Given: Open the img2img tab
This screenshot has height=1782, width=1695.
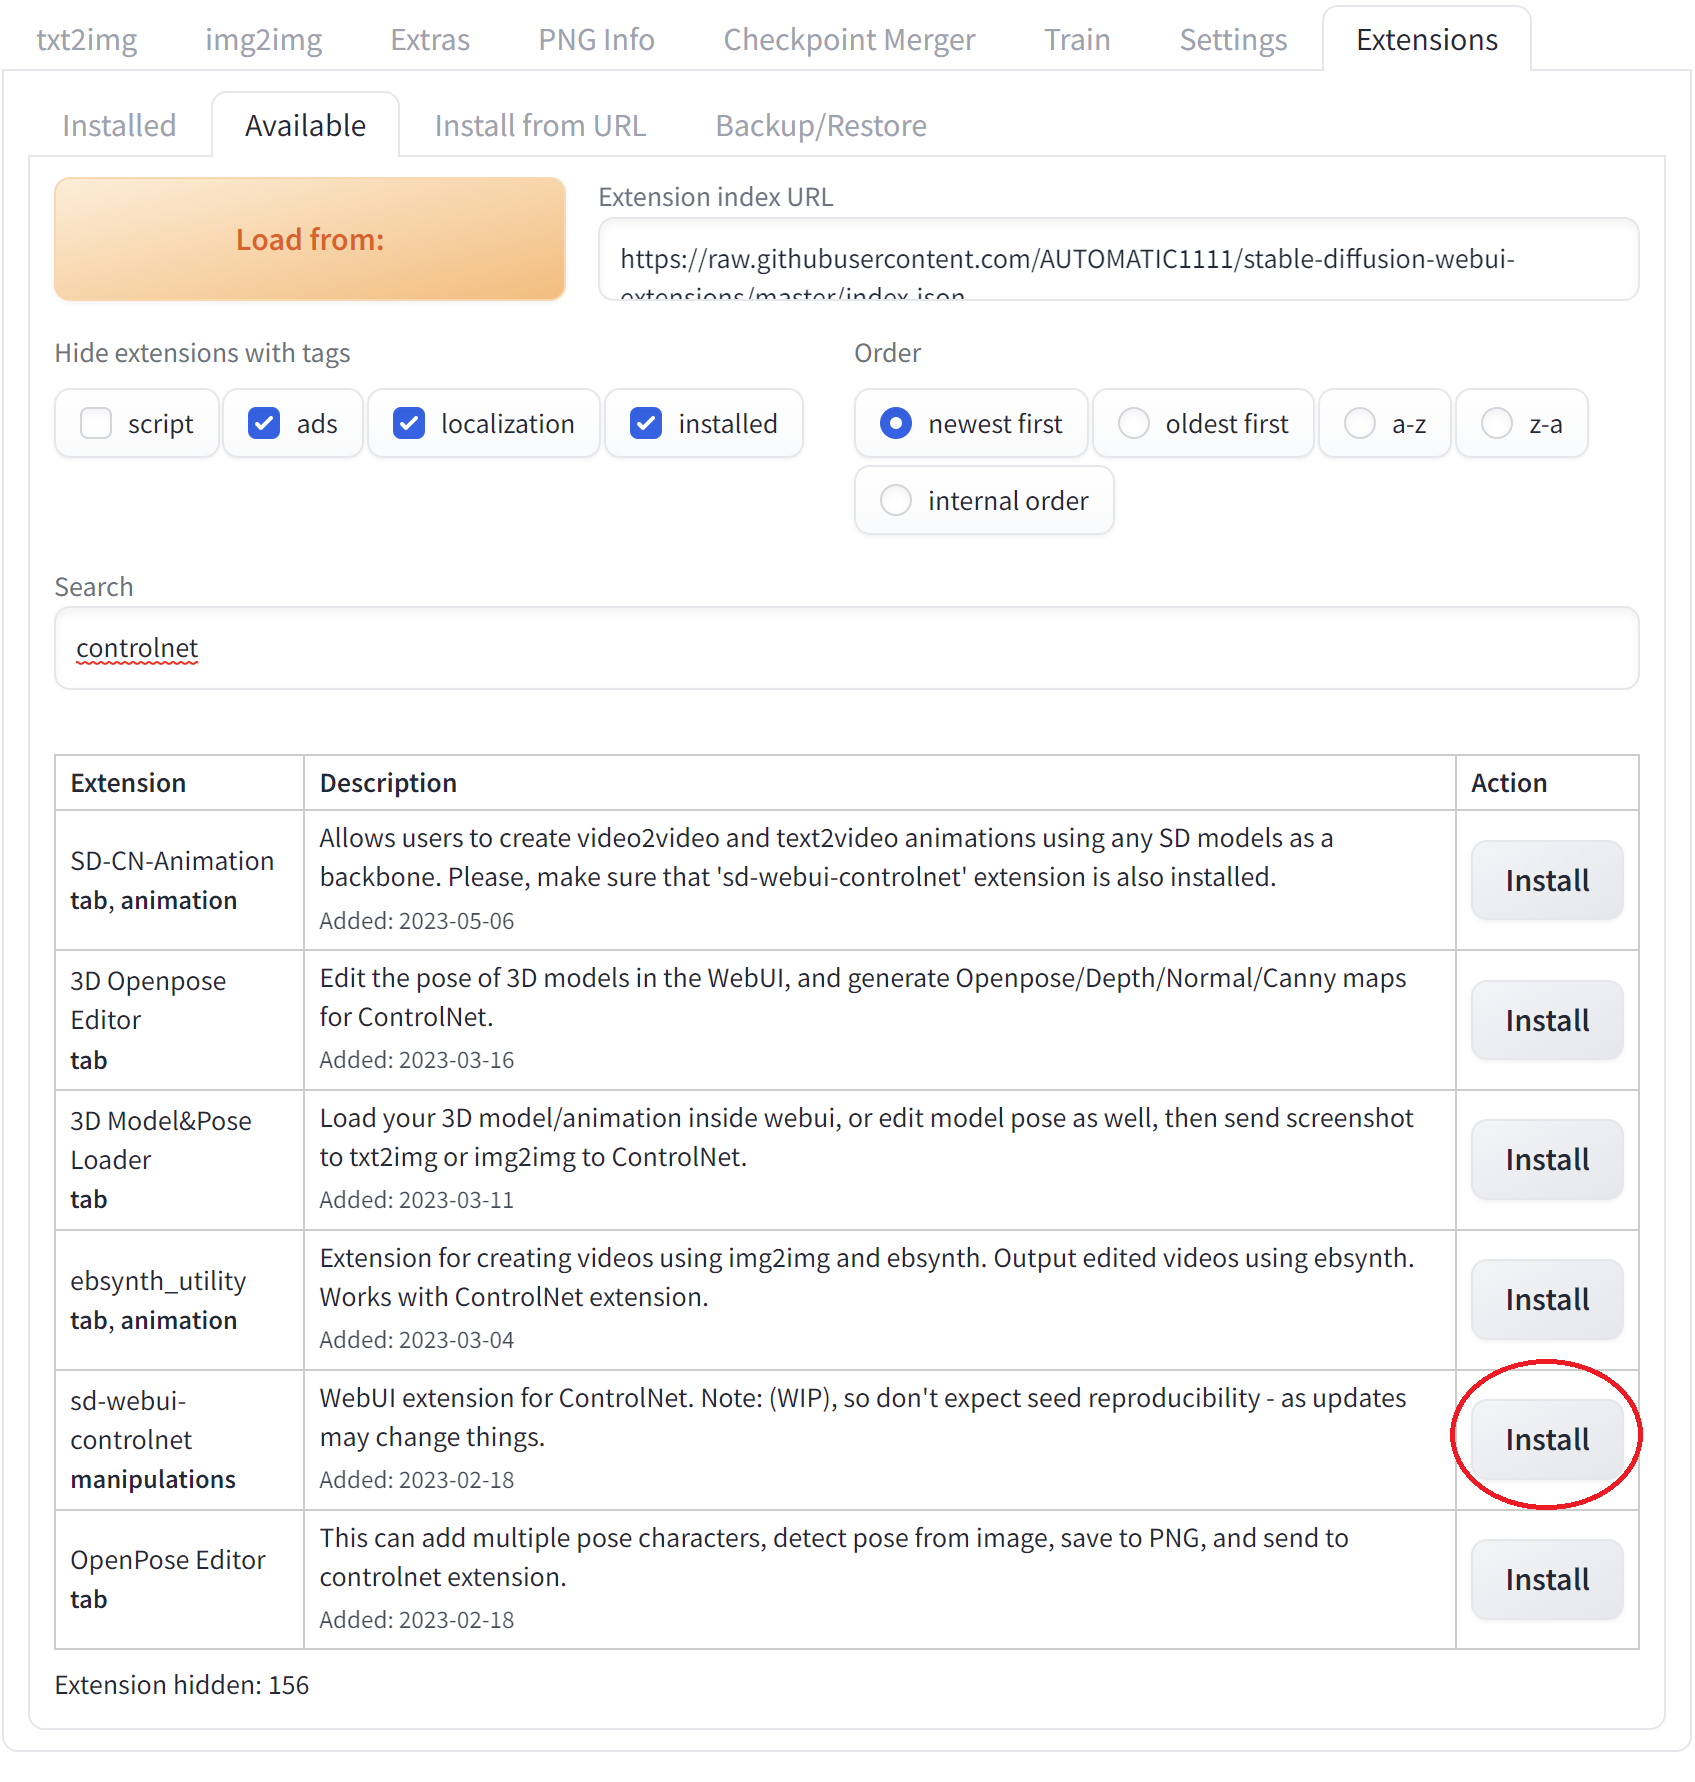Looking at the screenshot, I should click(x=263, y=40).
